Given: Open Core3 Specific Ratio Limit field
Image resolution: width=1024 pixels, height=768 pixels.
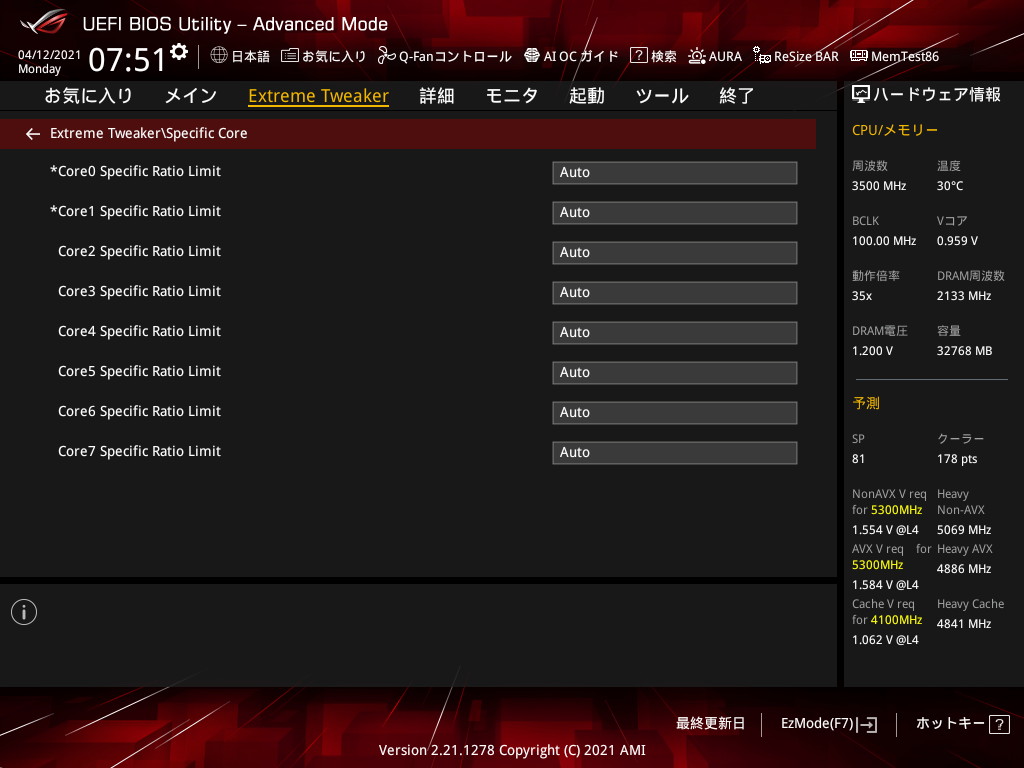Looking at the screenshot, I should click(x=675, y=293).
